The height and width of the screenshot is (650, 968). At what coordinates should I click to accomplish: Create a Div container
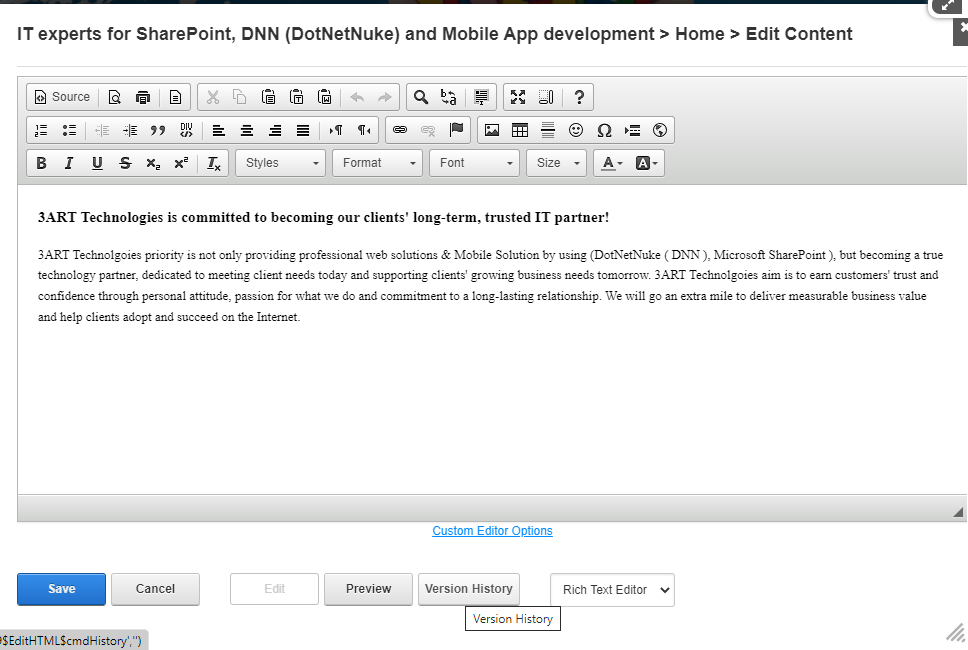(x=186, y=130)
